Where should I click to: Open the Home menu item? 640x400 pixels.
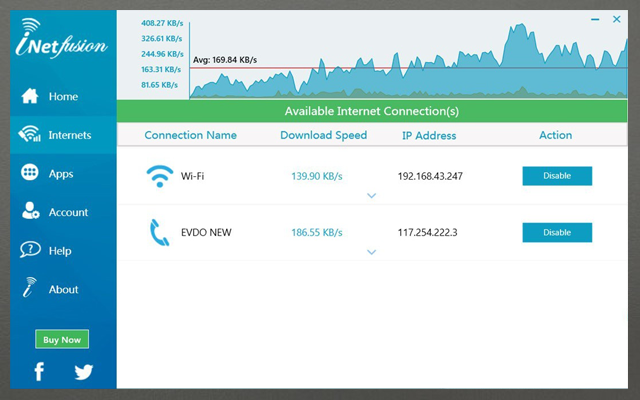(x=63, y=97)
